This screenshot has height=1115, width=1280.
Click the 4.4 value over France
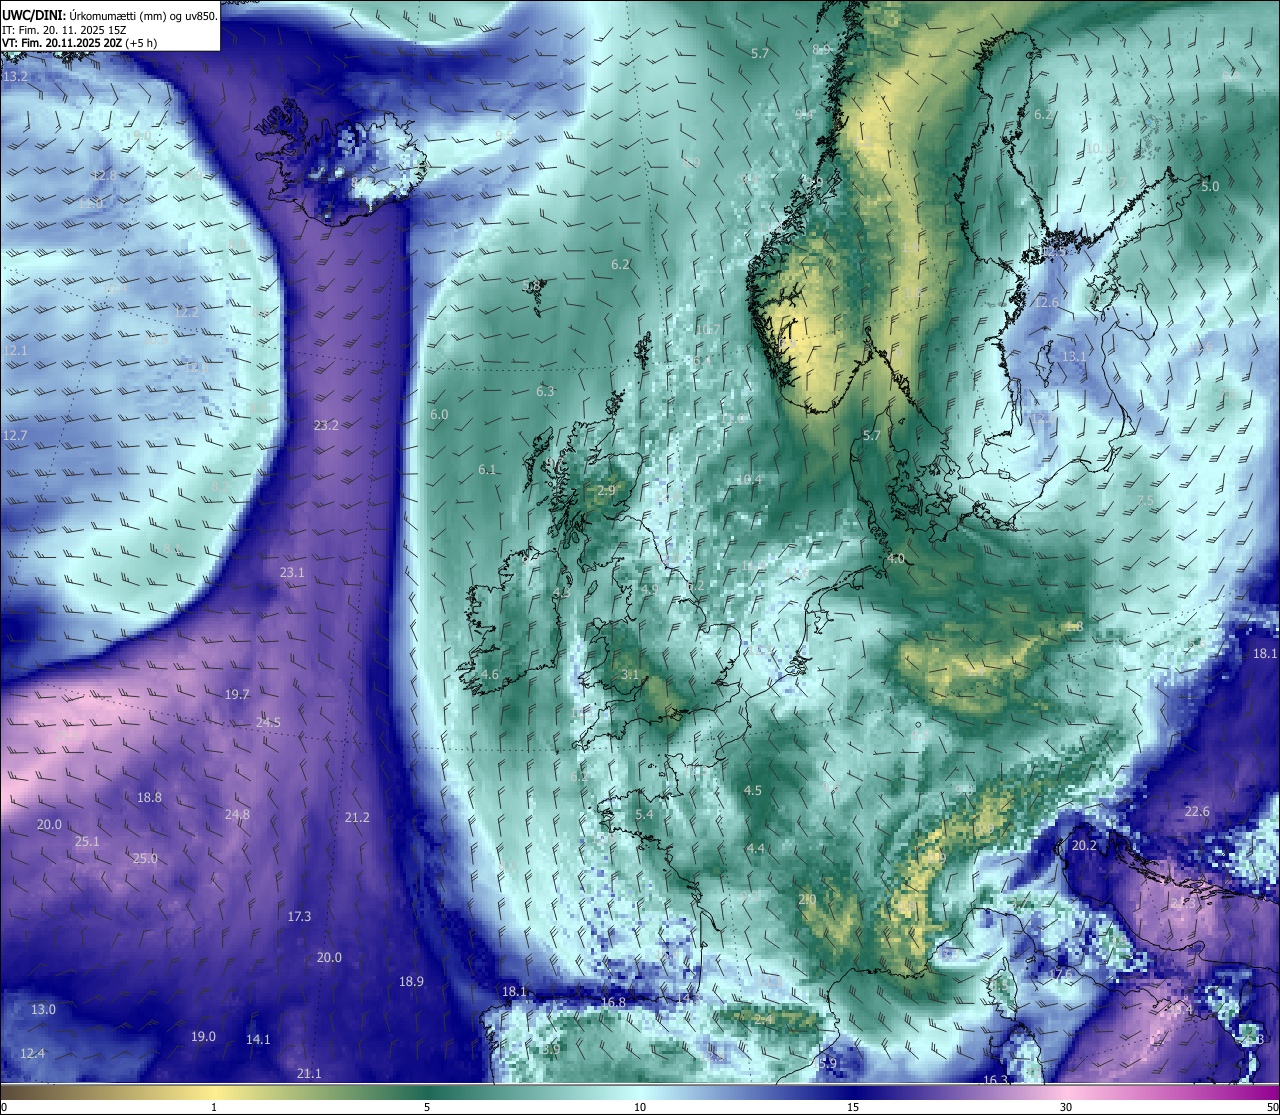[756, 848]
